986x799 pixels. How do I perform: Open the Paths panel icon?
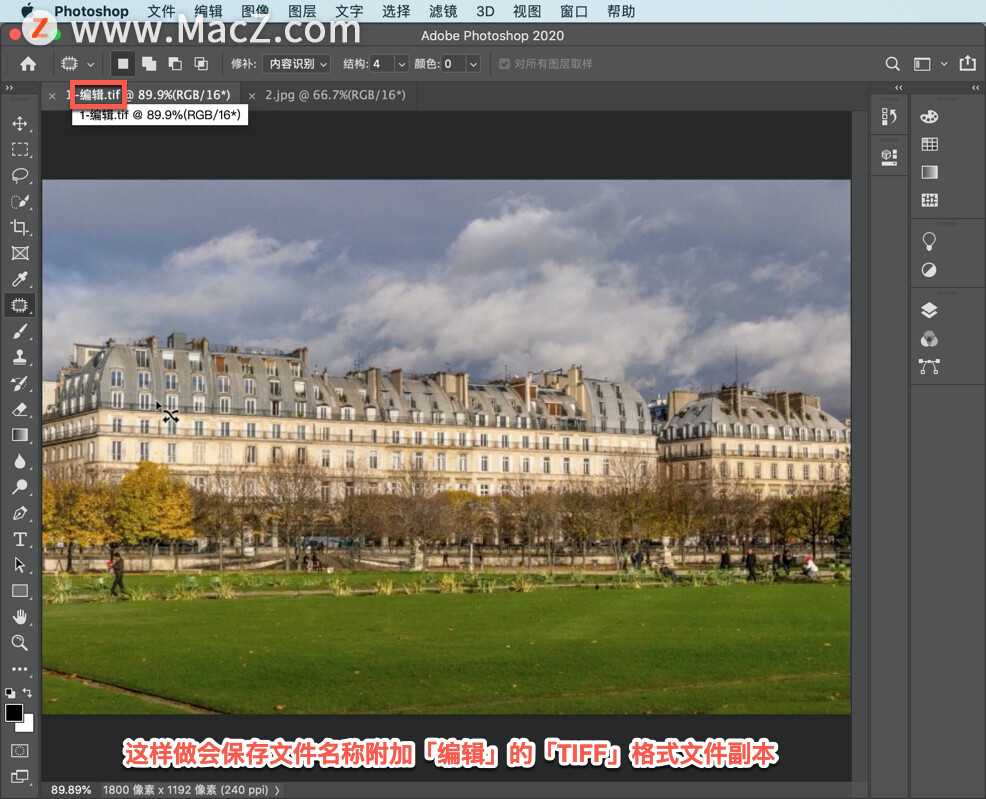pos(929,367)
